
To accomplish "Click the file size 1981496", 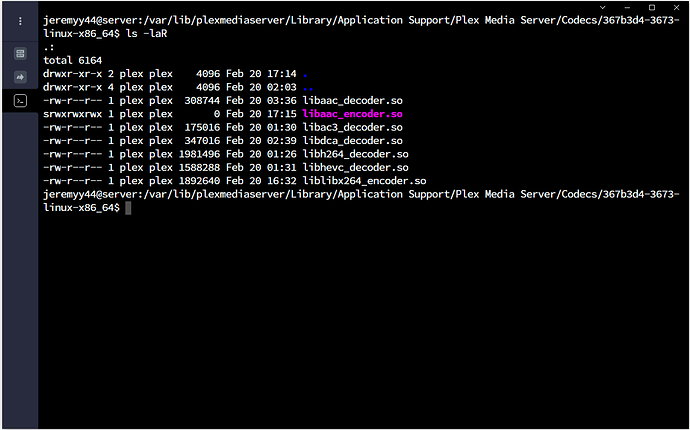I will click(199, 154).
